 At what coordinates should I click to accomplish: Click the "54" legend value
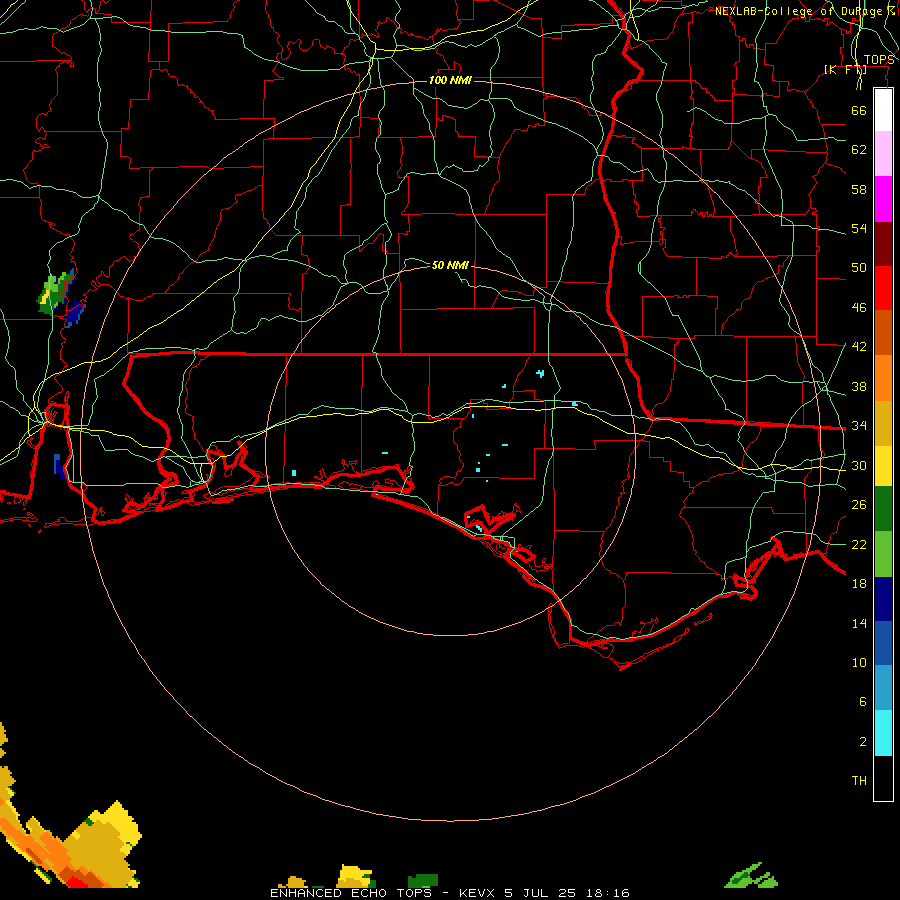[859, 228]
